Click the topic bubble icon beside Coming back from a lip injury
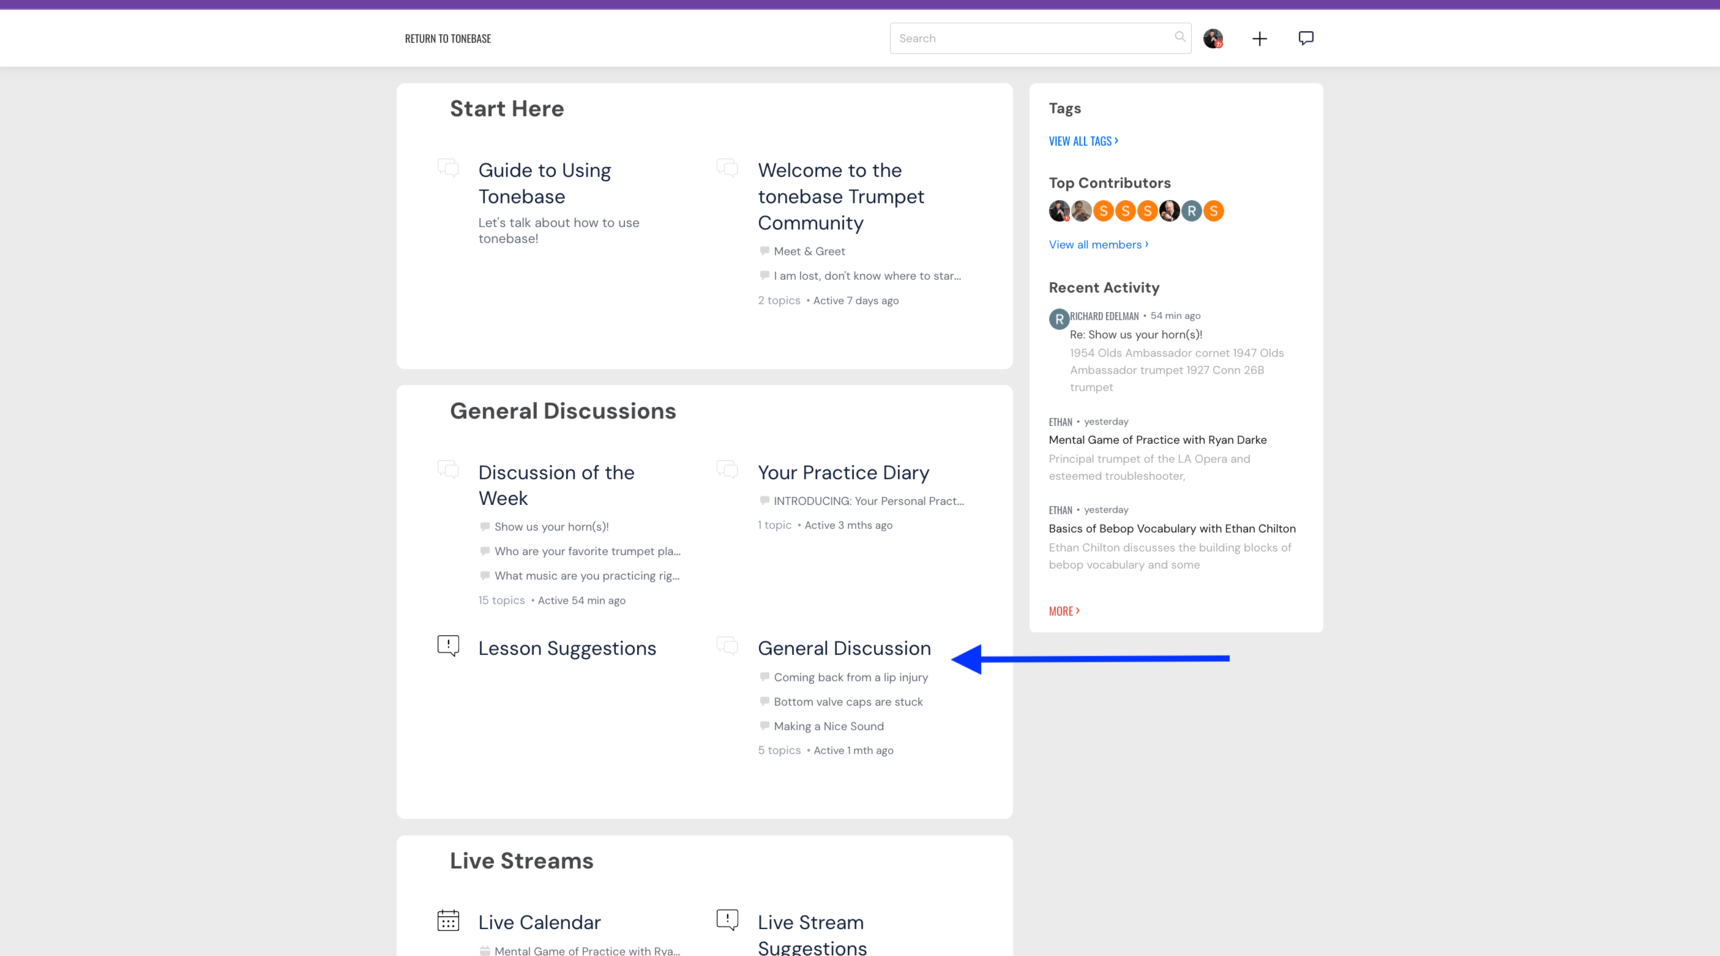1720x956 pixels. (x=764, y=677)
